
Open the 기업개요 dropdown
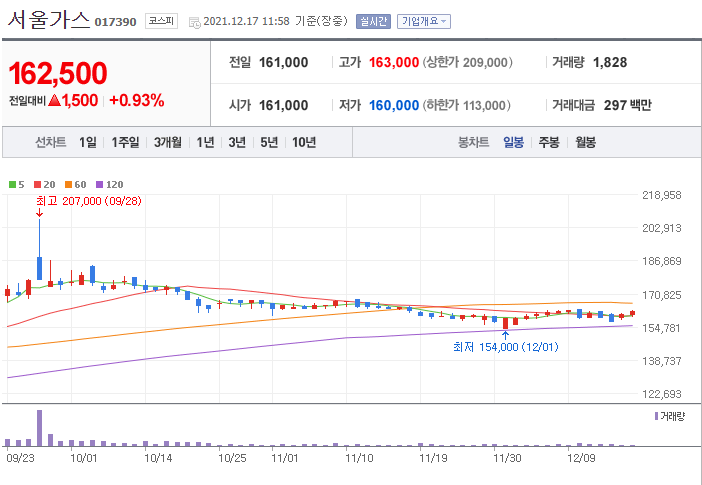coord(424,21)
